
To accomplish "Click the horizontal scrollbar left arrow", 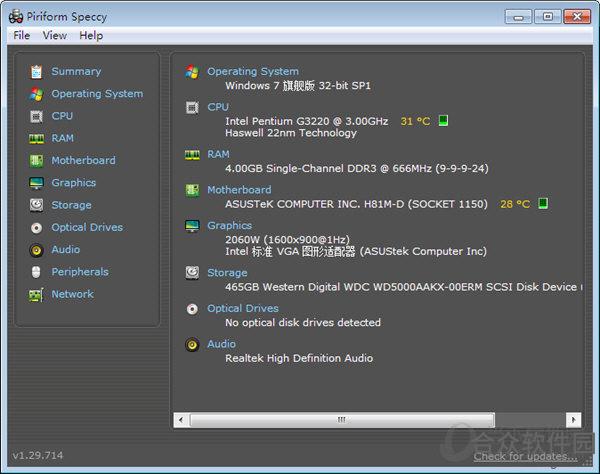I will pos(181,420).
